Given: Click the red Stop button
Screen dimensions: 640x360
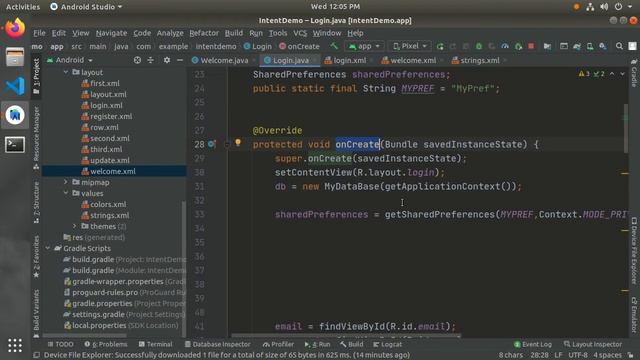Looking at the screenshot, I should [531, 47].
